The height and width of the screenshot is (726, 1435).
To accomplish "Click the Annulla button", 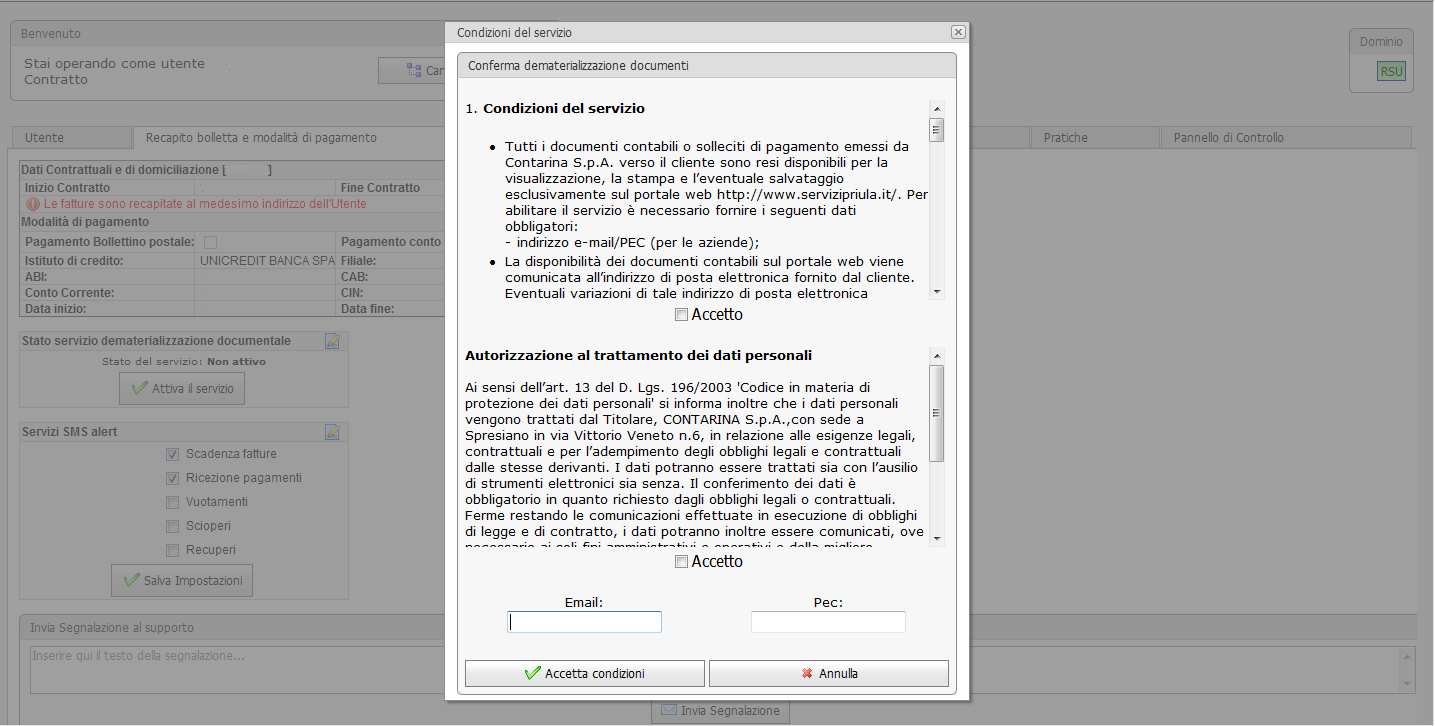I will tap(829, 674).
